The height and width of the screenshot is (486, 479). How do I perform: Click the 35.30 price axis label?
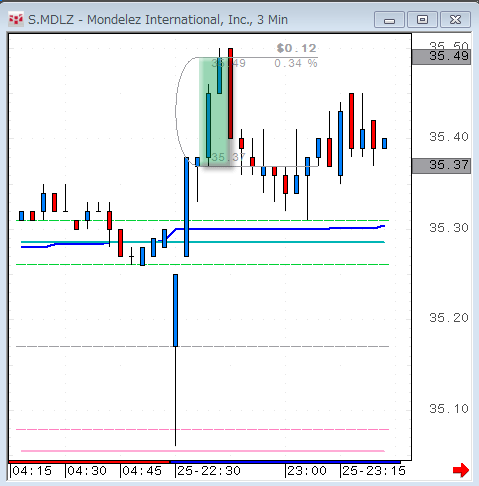point(449,228)
